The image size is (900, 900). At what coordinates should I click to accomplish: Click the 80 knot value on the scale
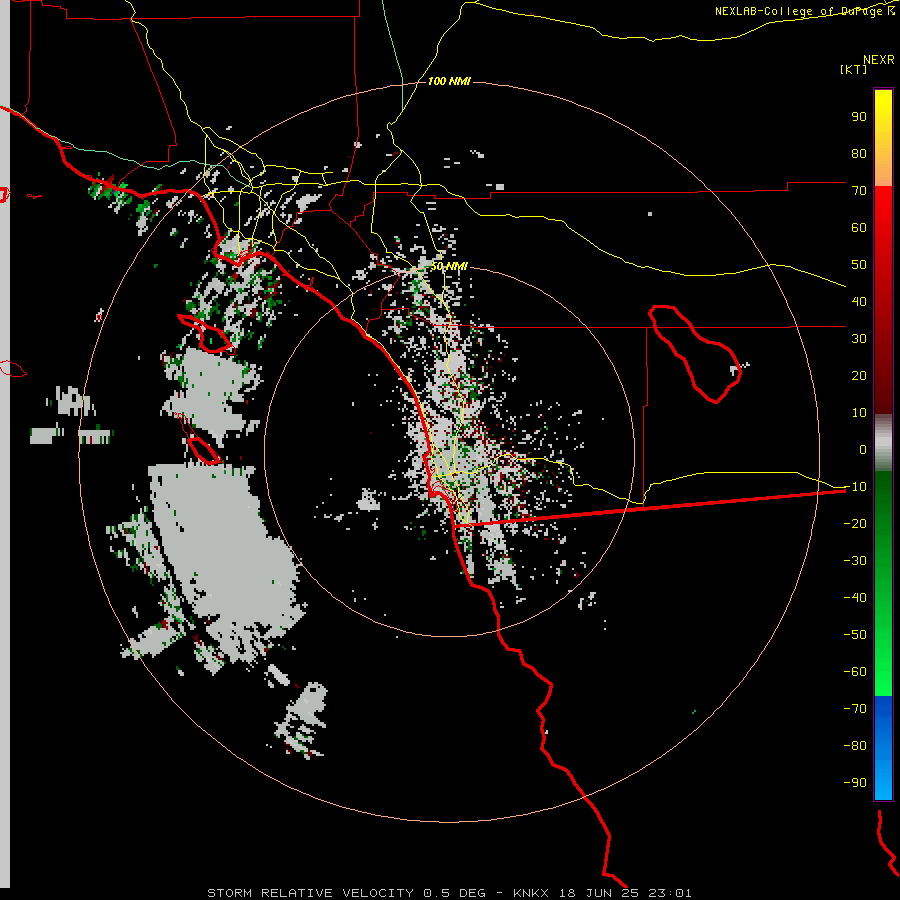[x=859, y=153]
